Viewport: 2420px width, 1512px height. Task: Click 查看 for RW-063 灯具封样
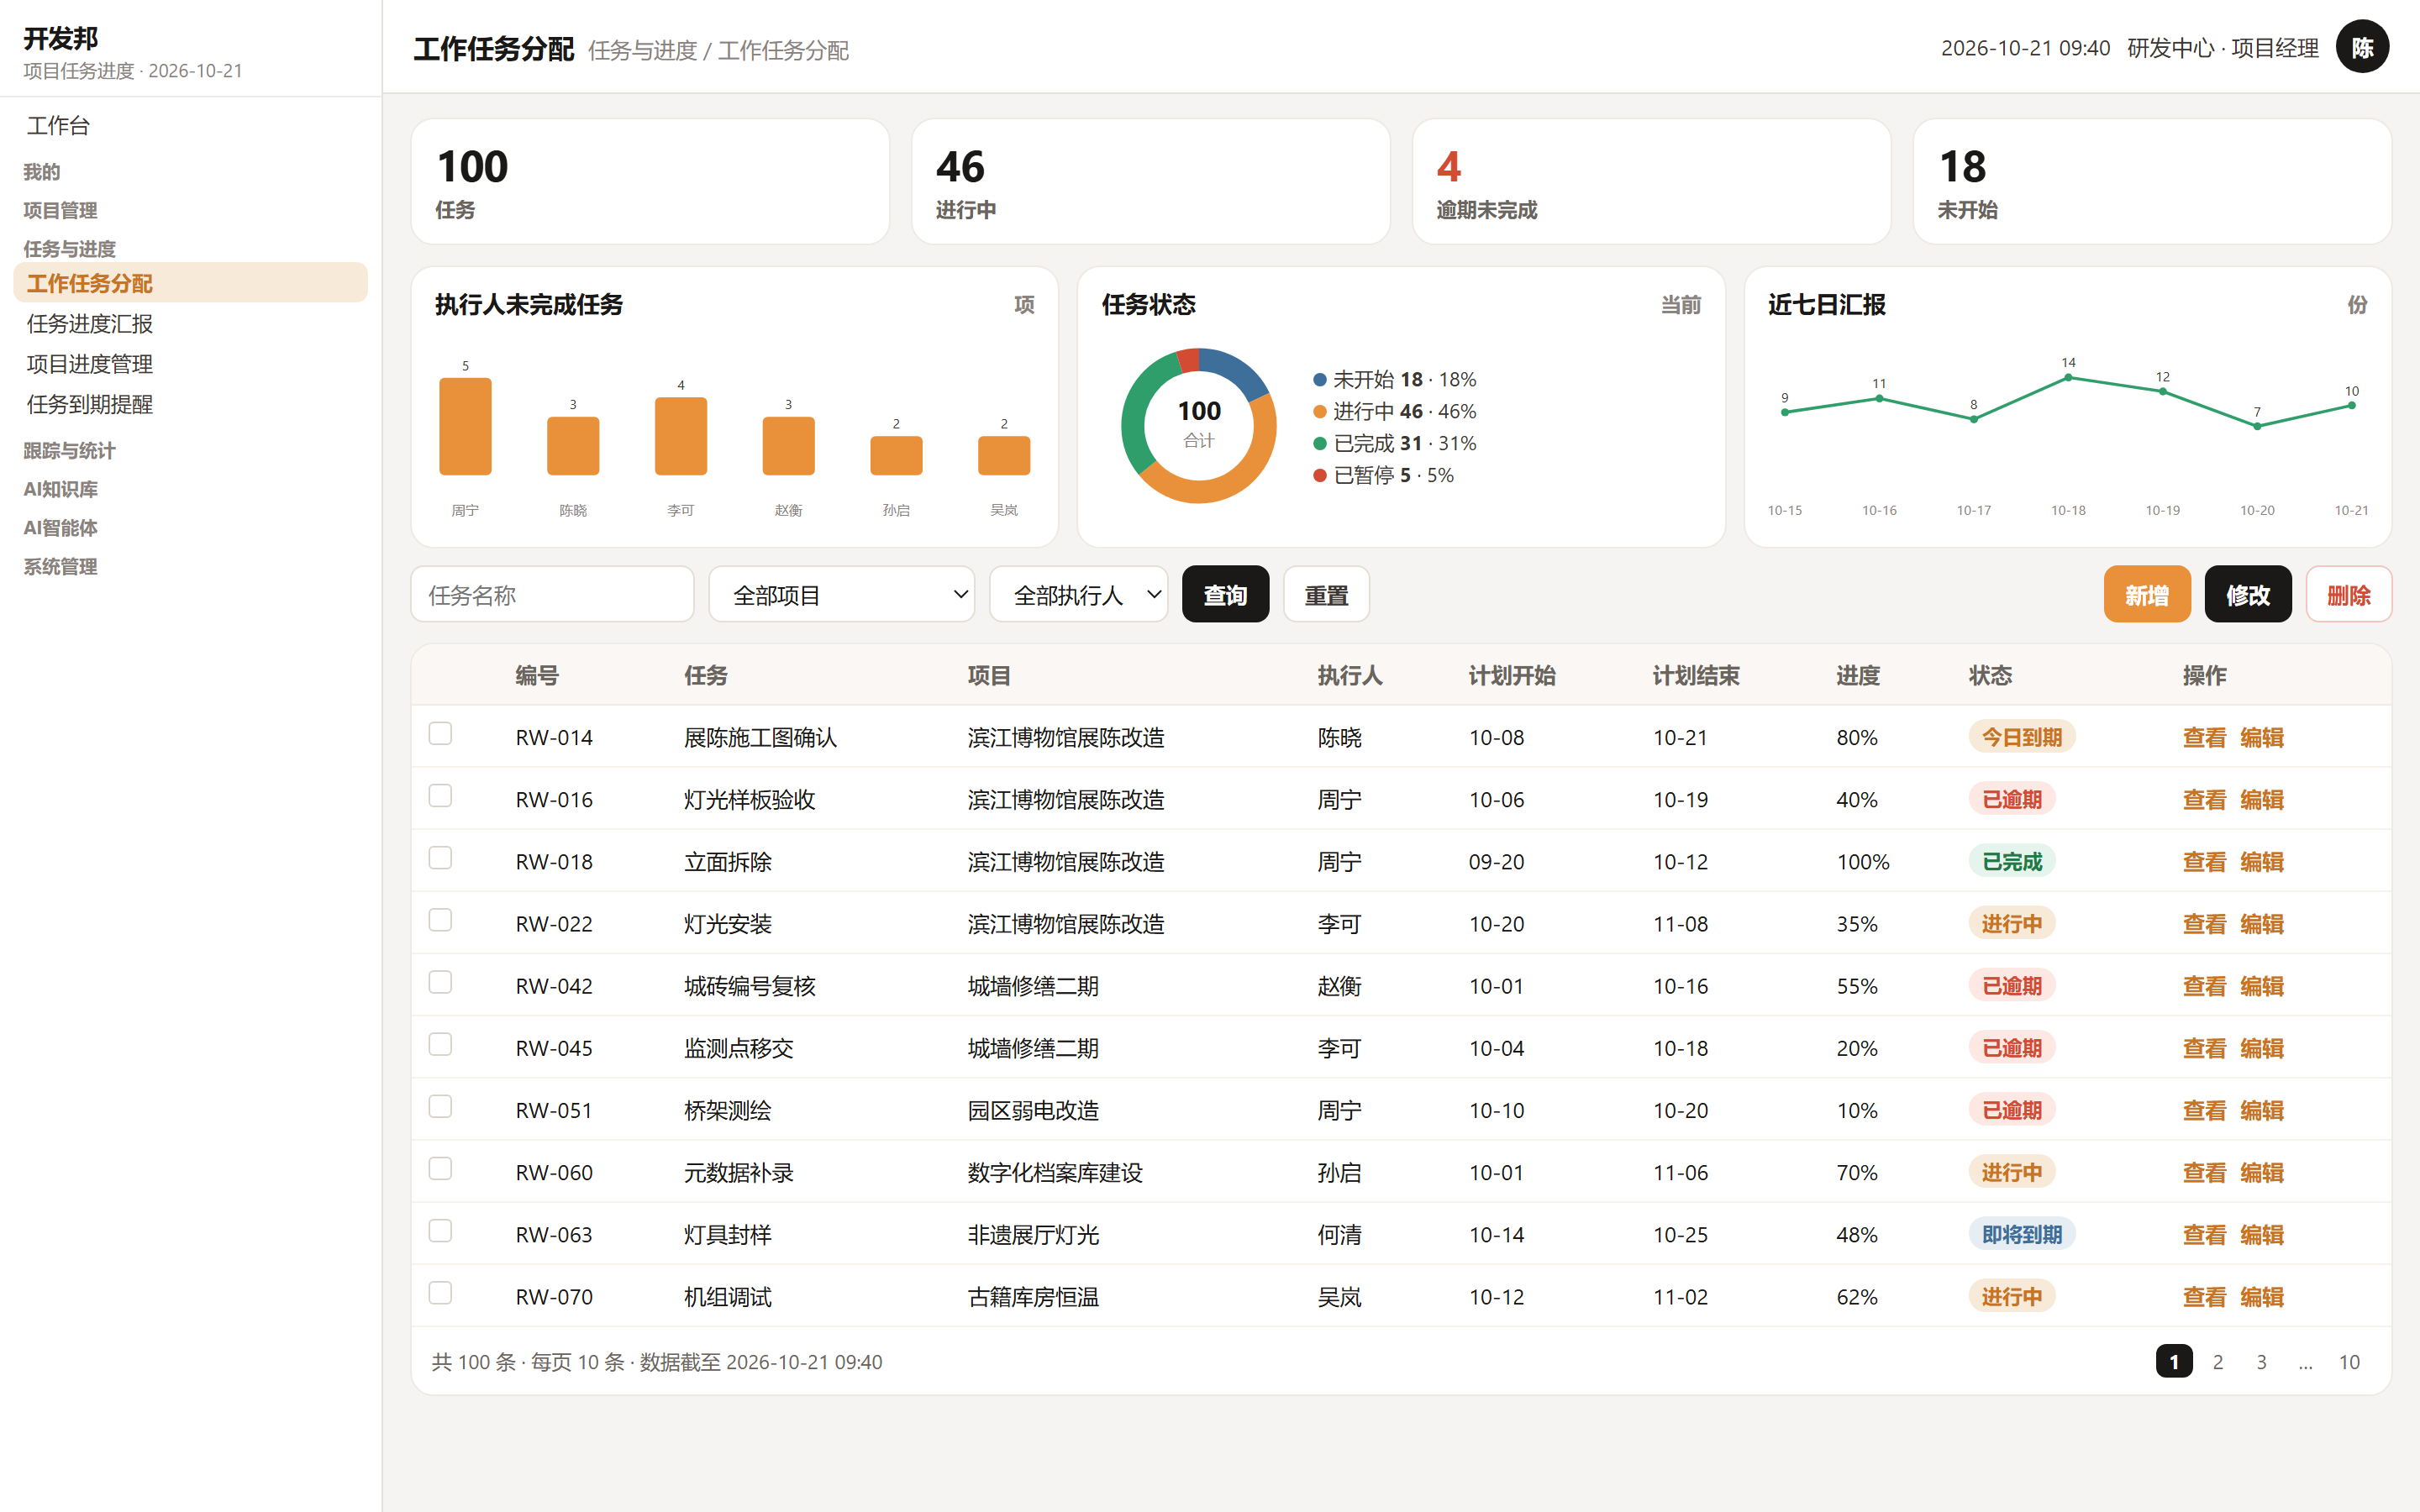(x=2204, y=1235)
